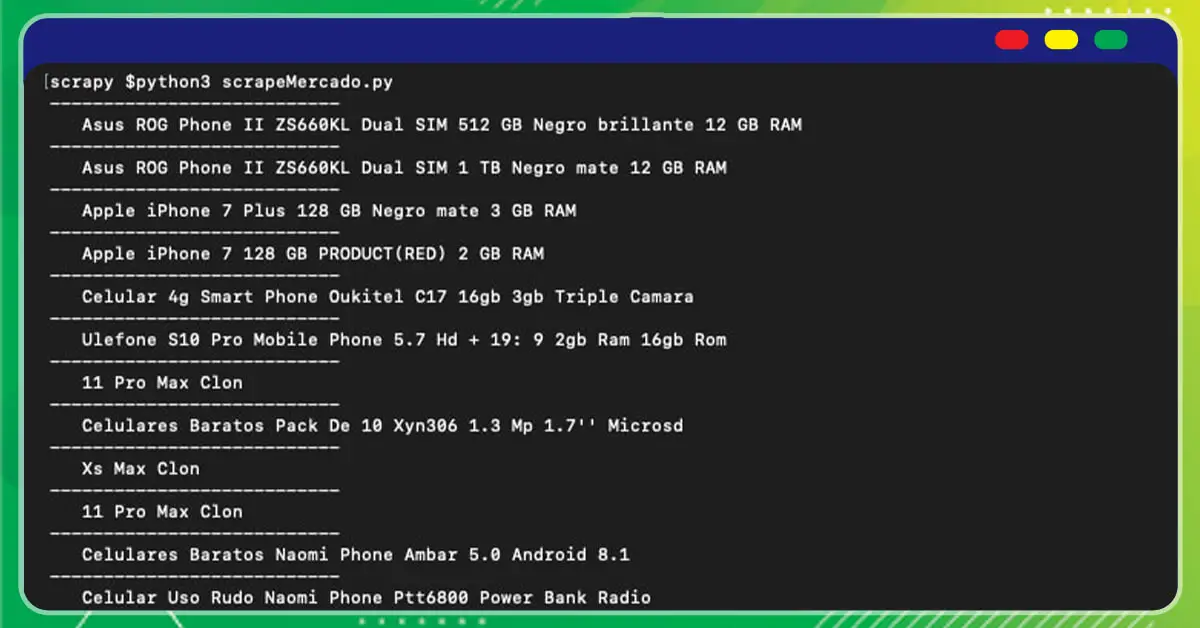
Task: Select 'Apple iPhone 7 Plus 128 GB' line
Action: [329, 211]
